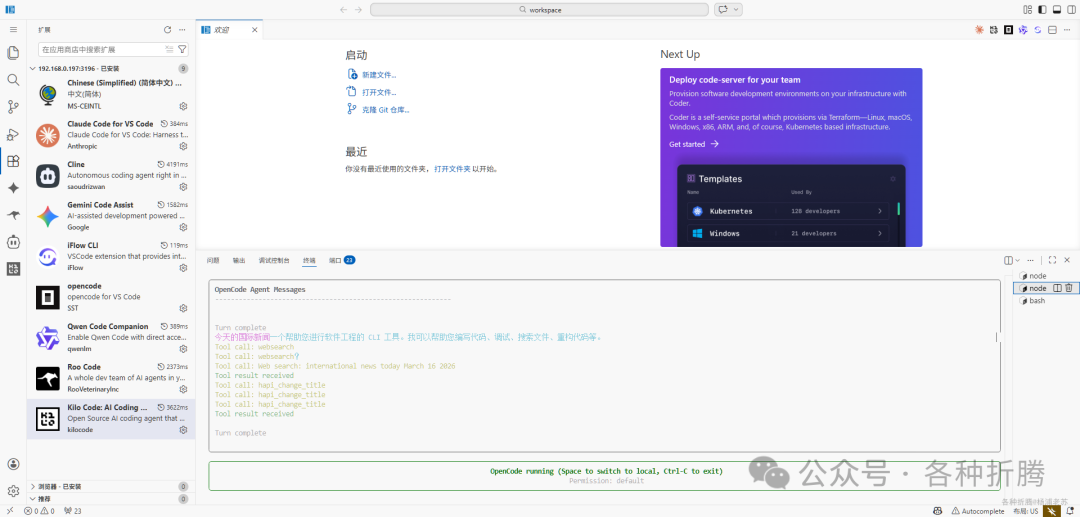Image resolution: width=1080 pixels, height=517 pixels.
Task: Switch to the 问题 panel tab
Action: (214, 260)
